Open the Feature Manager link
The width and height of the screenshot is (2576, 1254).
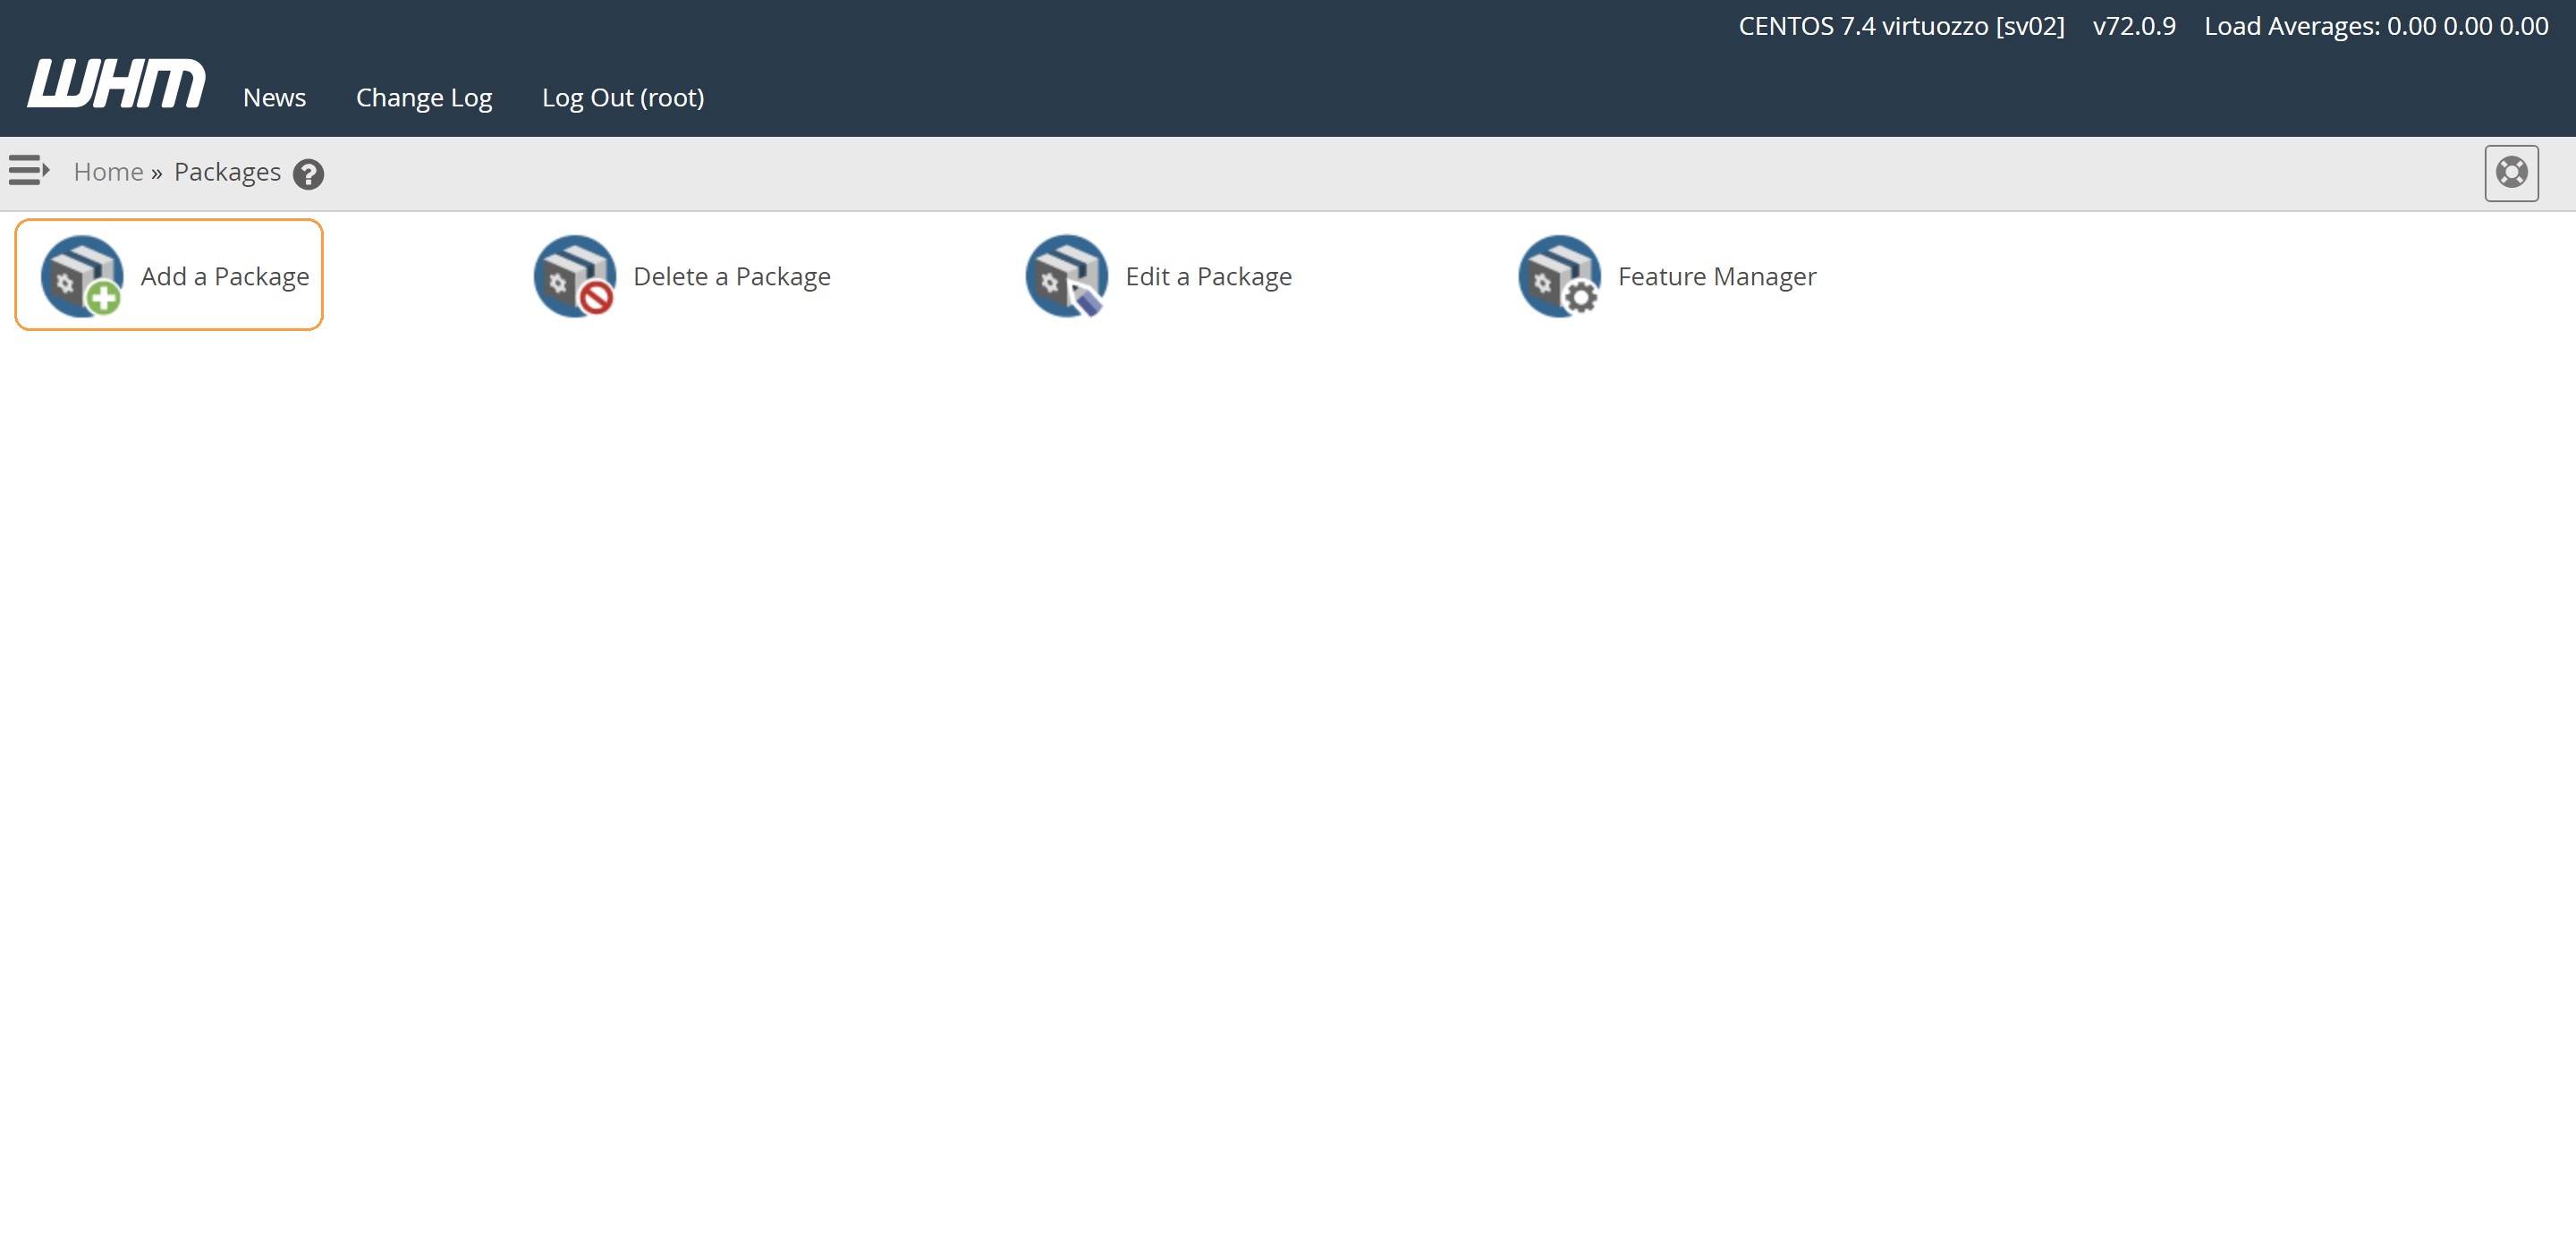coord(1717,276)
